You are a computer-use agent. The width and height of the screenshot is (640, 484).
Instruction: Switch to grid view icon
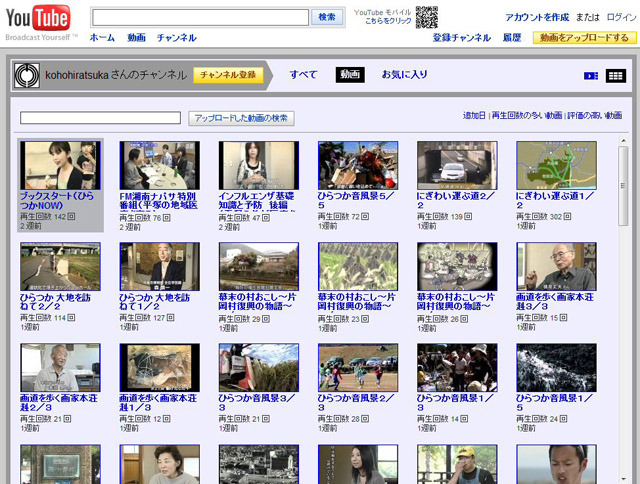tap(616, 76)
